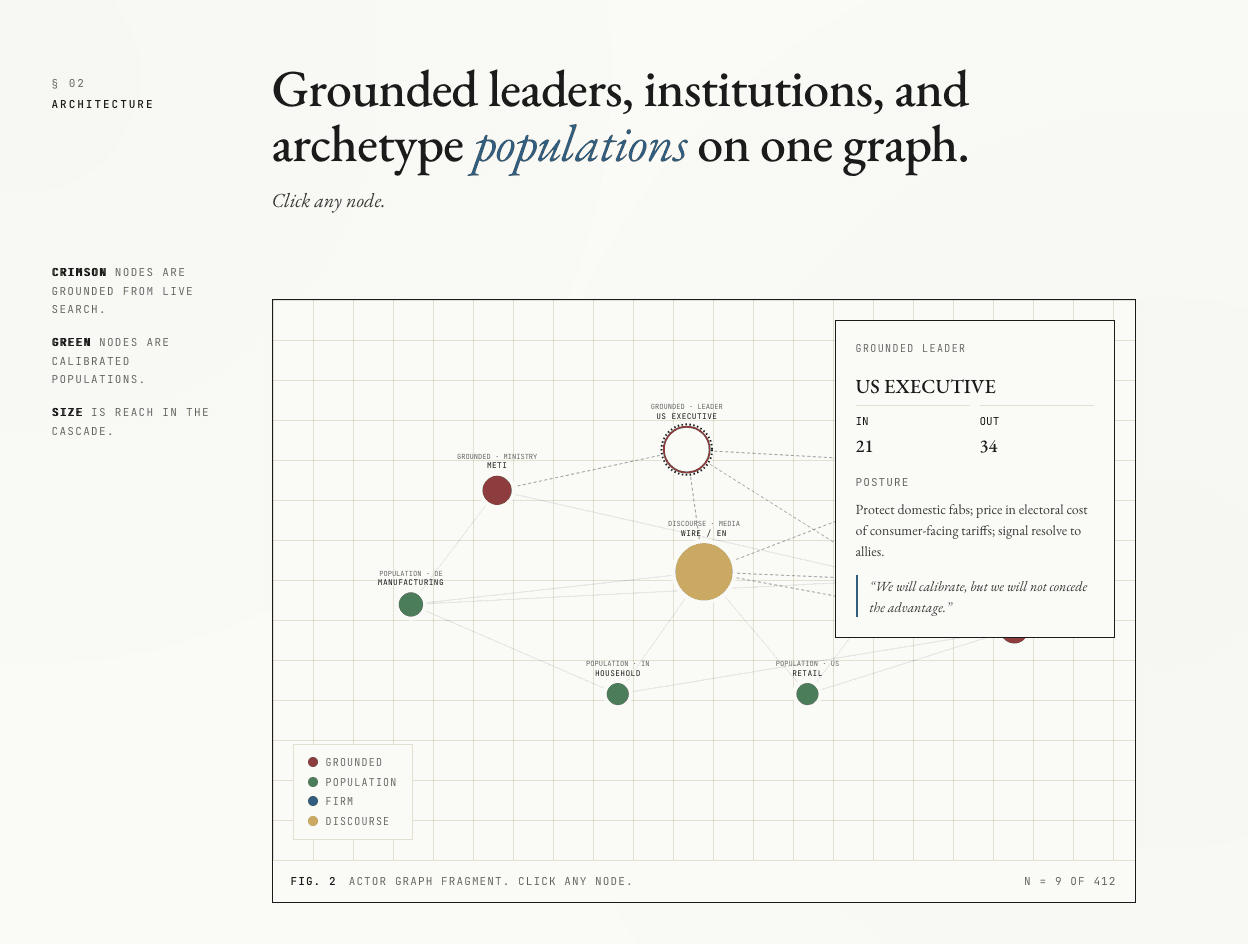Click the 'FIRM' legend text
The height and width of the screenshot is (944, 1248).
click(x=339, y=801)
